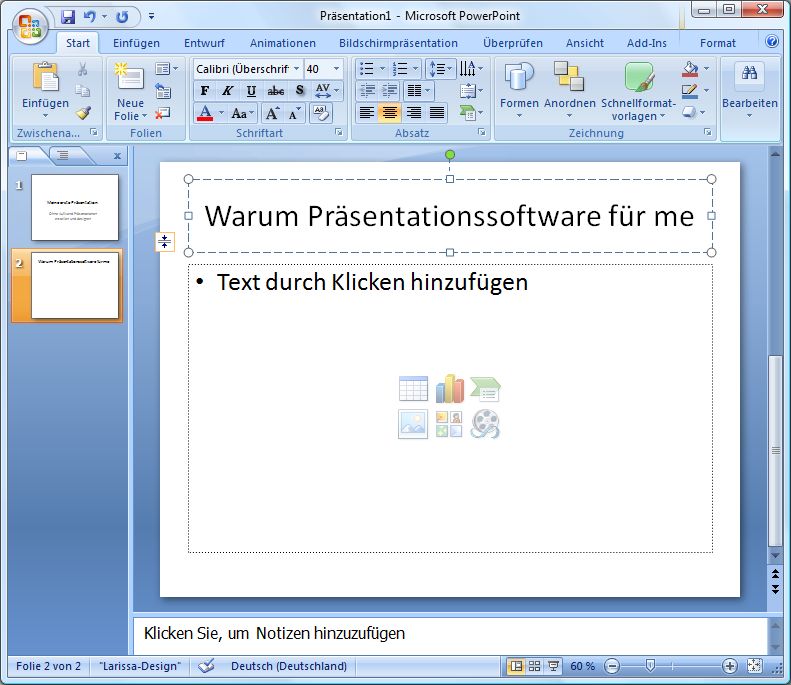The image size is (791, 685).
Task: Expand Schnellformatvorlagen quick styles
Action: (x=638, y=91)
